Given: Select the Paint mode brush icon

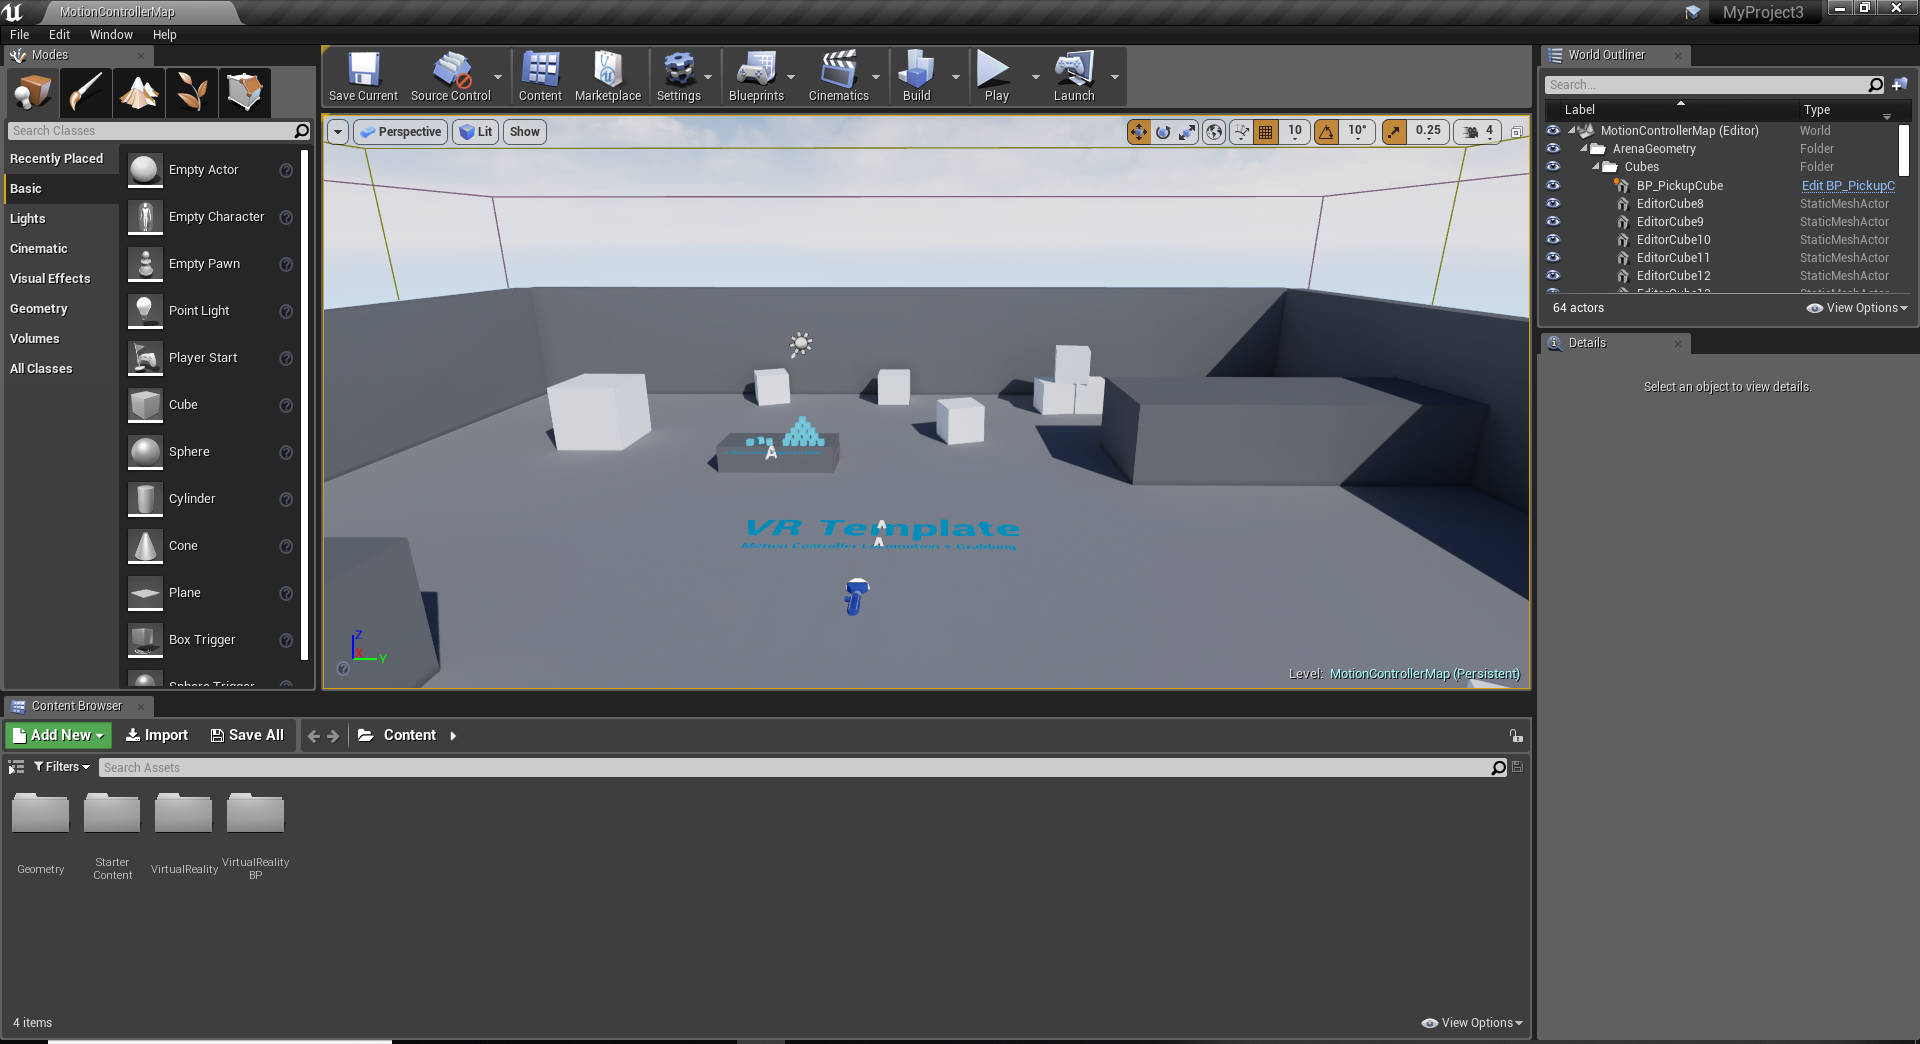Looking at the screenshot, I should click(x=85, y=93).
